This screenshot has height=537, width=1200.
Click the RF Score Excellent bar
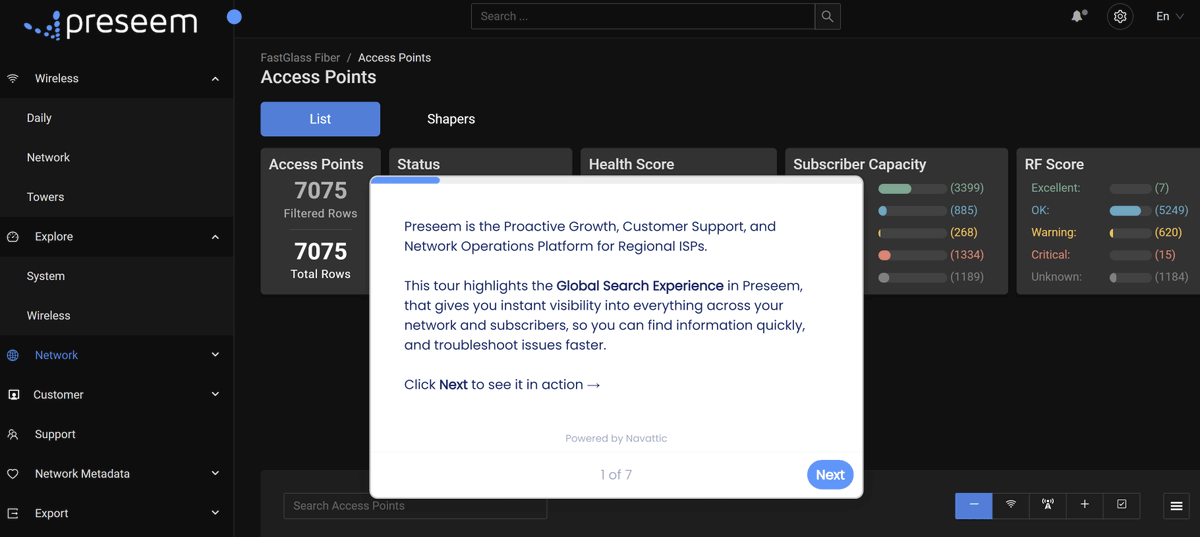(1130, 188)
